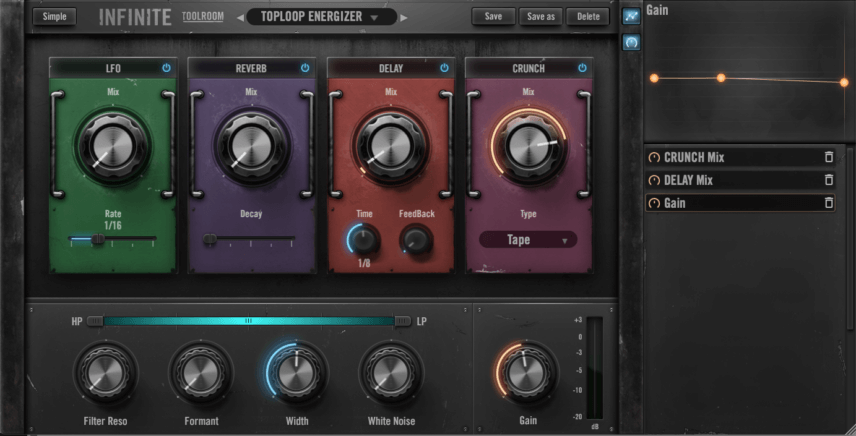Click the CRUNCH module title
856x436 pixels.
click(x=528, y=69)
